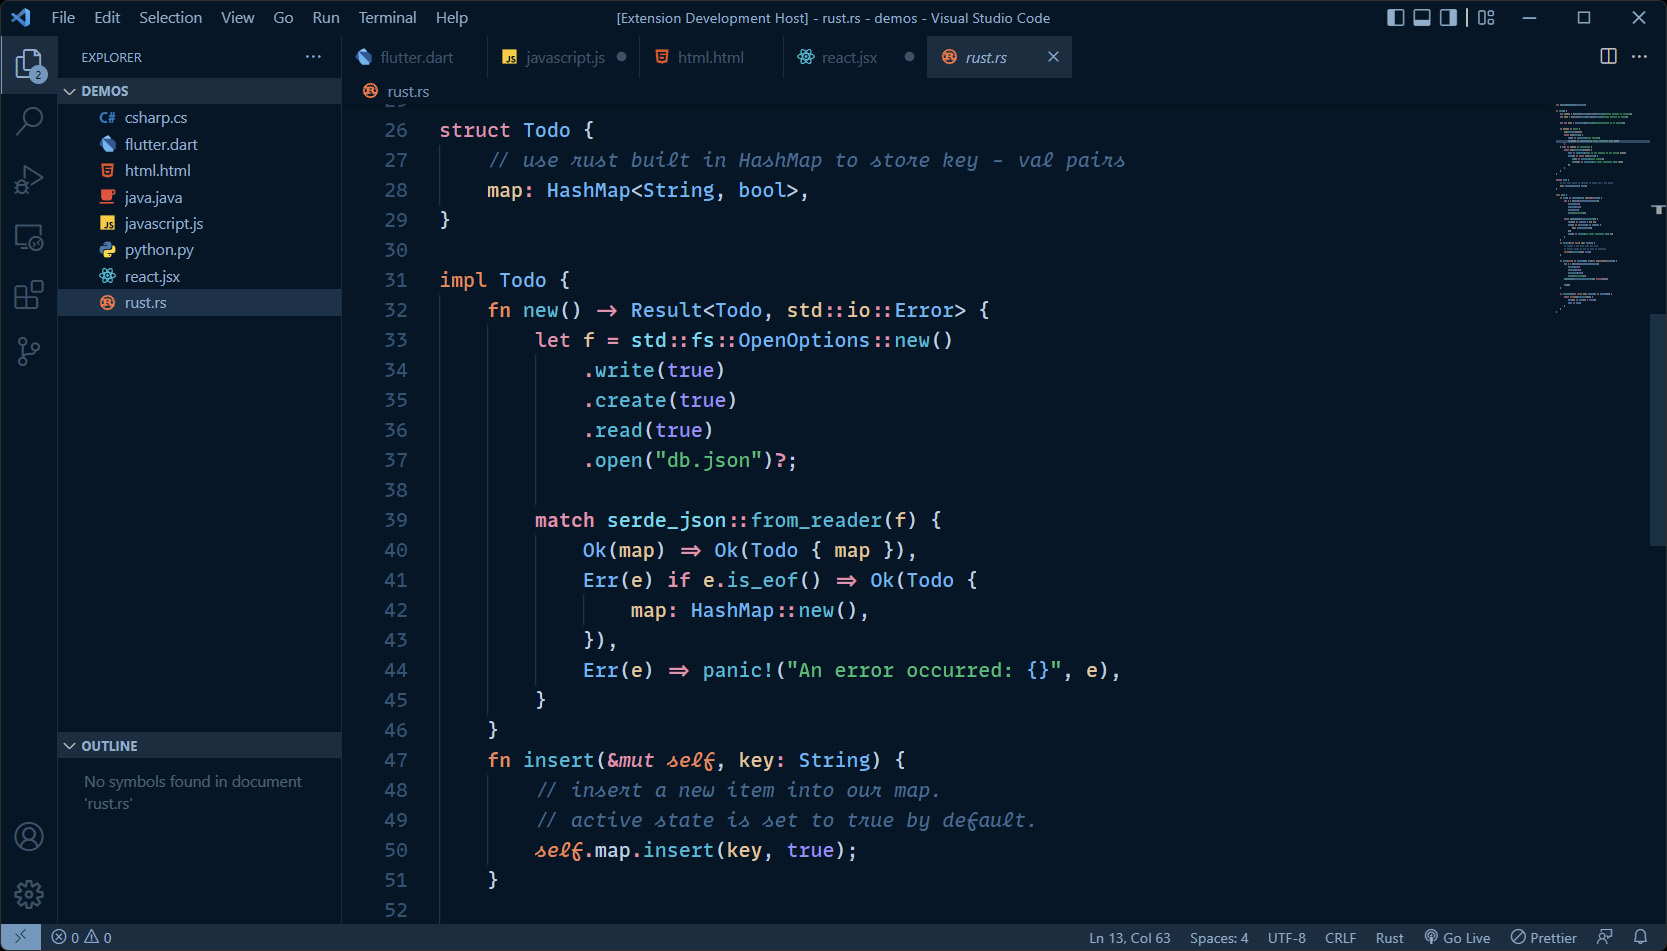Viewport: 1667px width, 951px height.
Task: Click the code minimap
Action: pos(1600,208)
